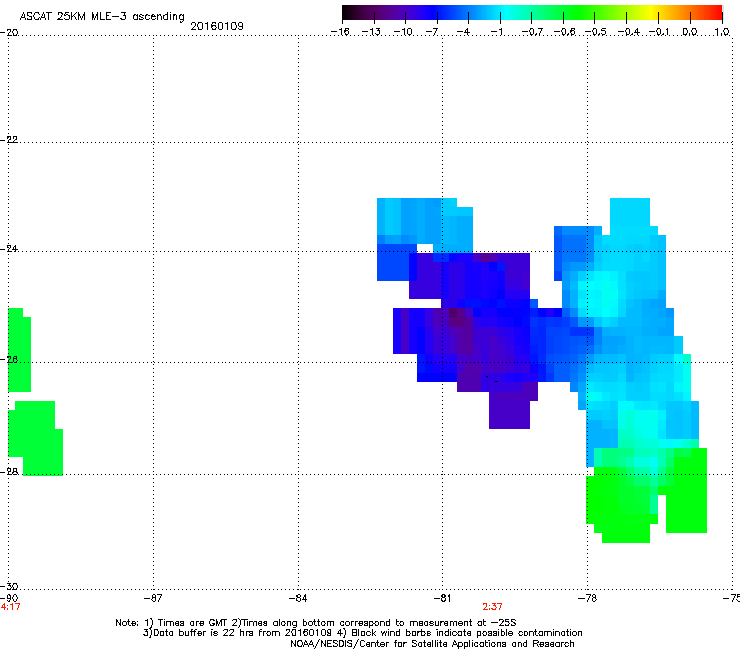Click the '-28' latitude axis label
The height and width of the screenshot is (650, 740).
[x=9, y=472]
